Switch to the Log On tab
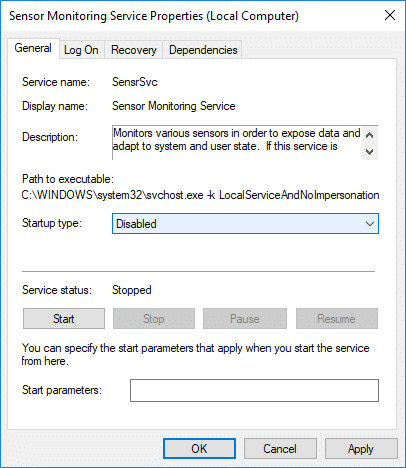Viewport: 406px width, 468px height. [82, 50]
